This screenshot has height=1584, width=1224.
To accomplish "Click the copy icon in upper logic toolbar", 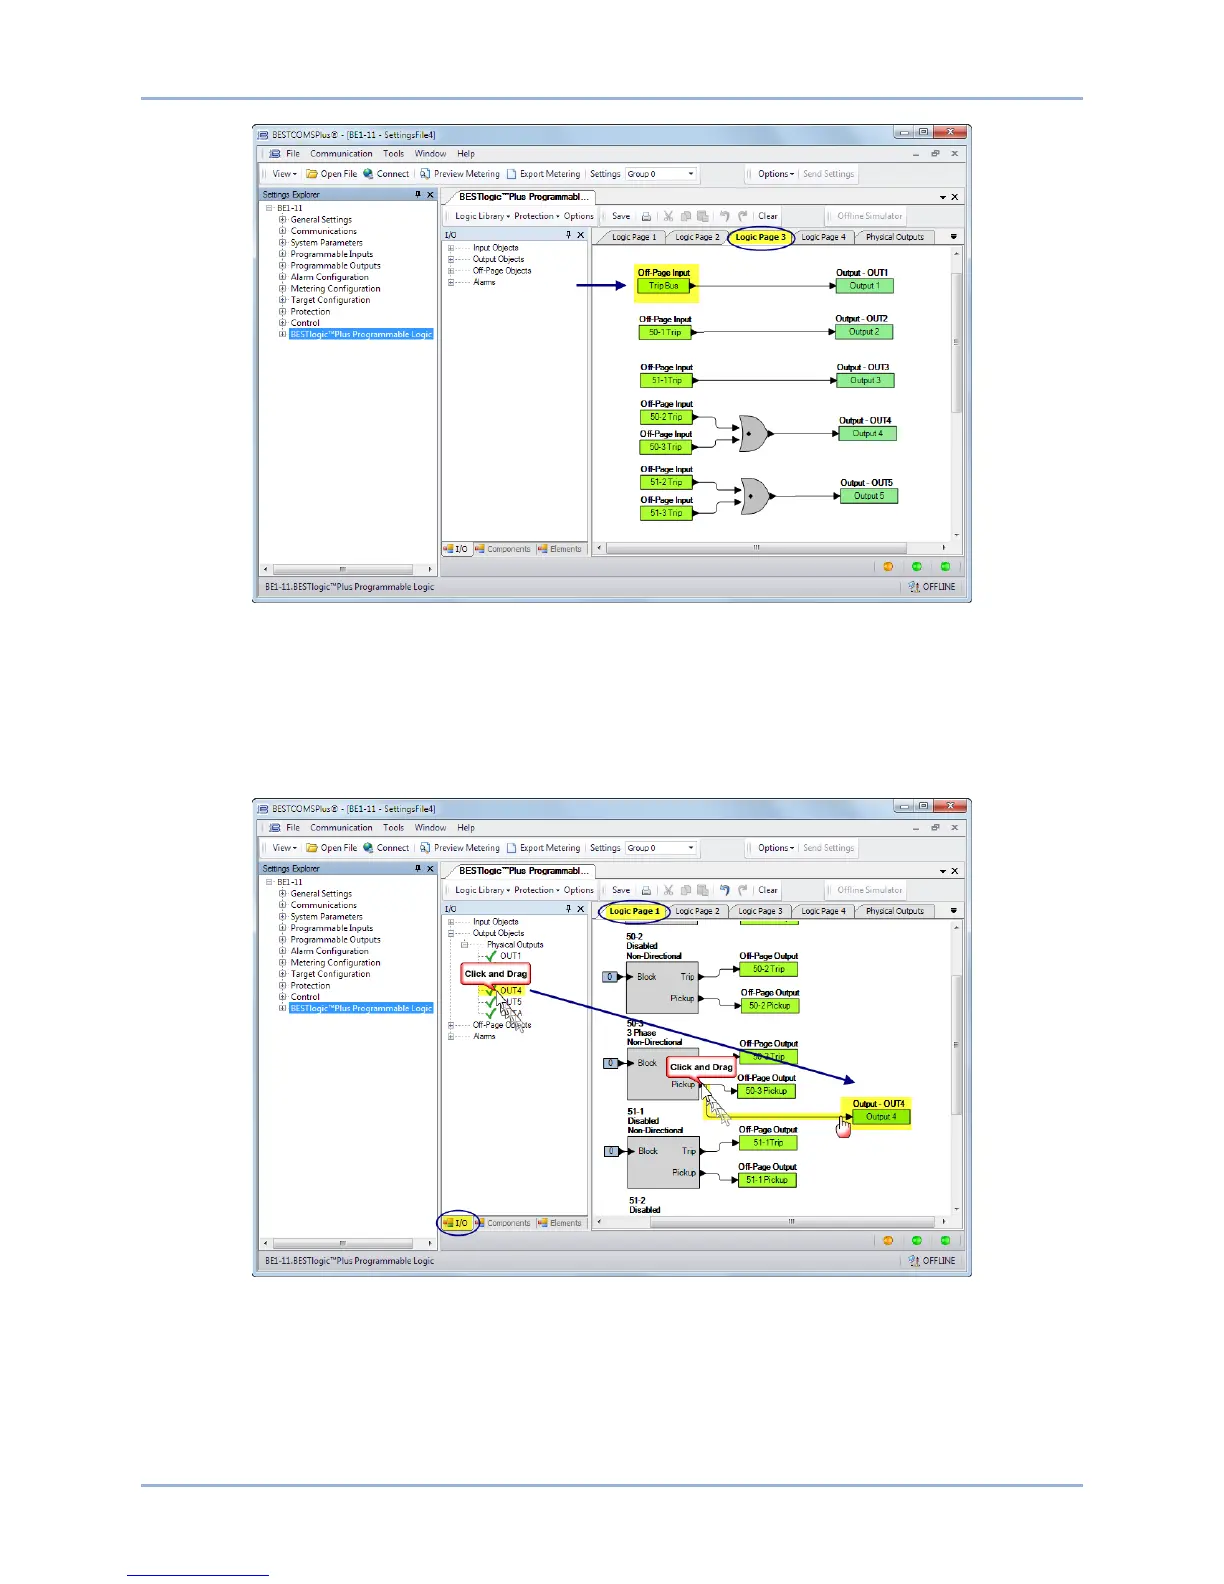I will (x=686, y=216).
